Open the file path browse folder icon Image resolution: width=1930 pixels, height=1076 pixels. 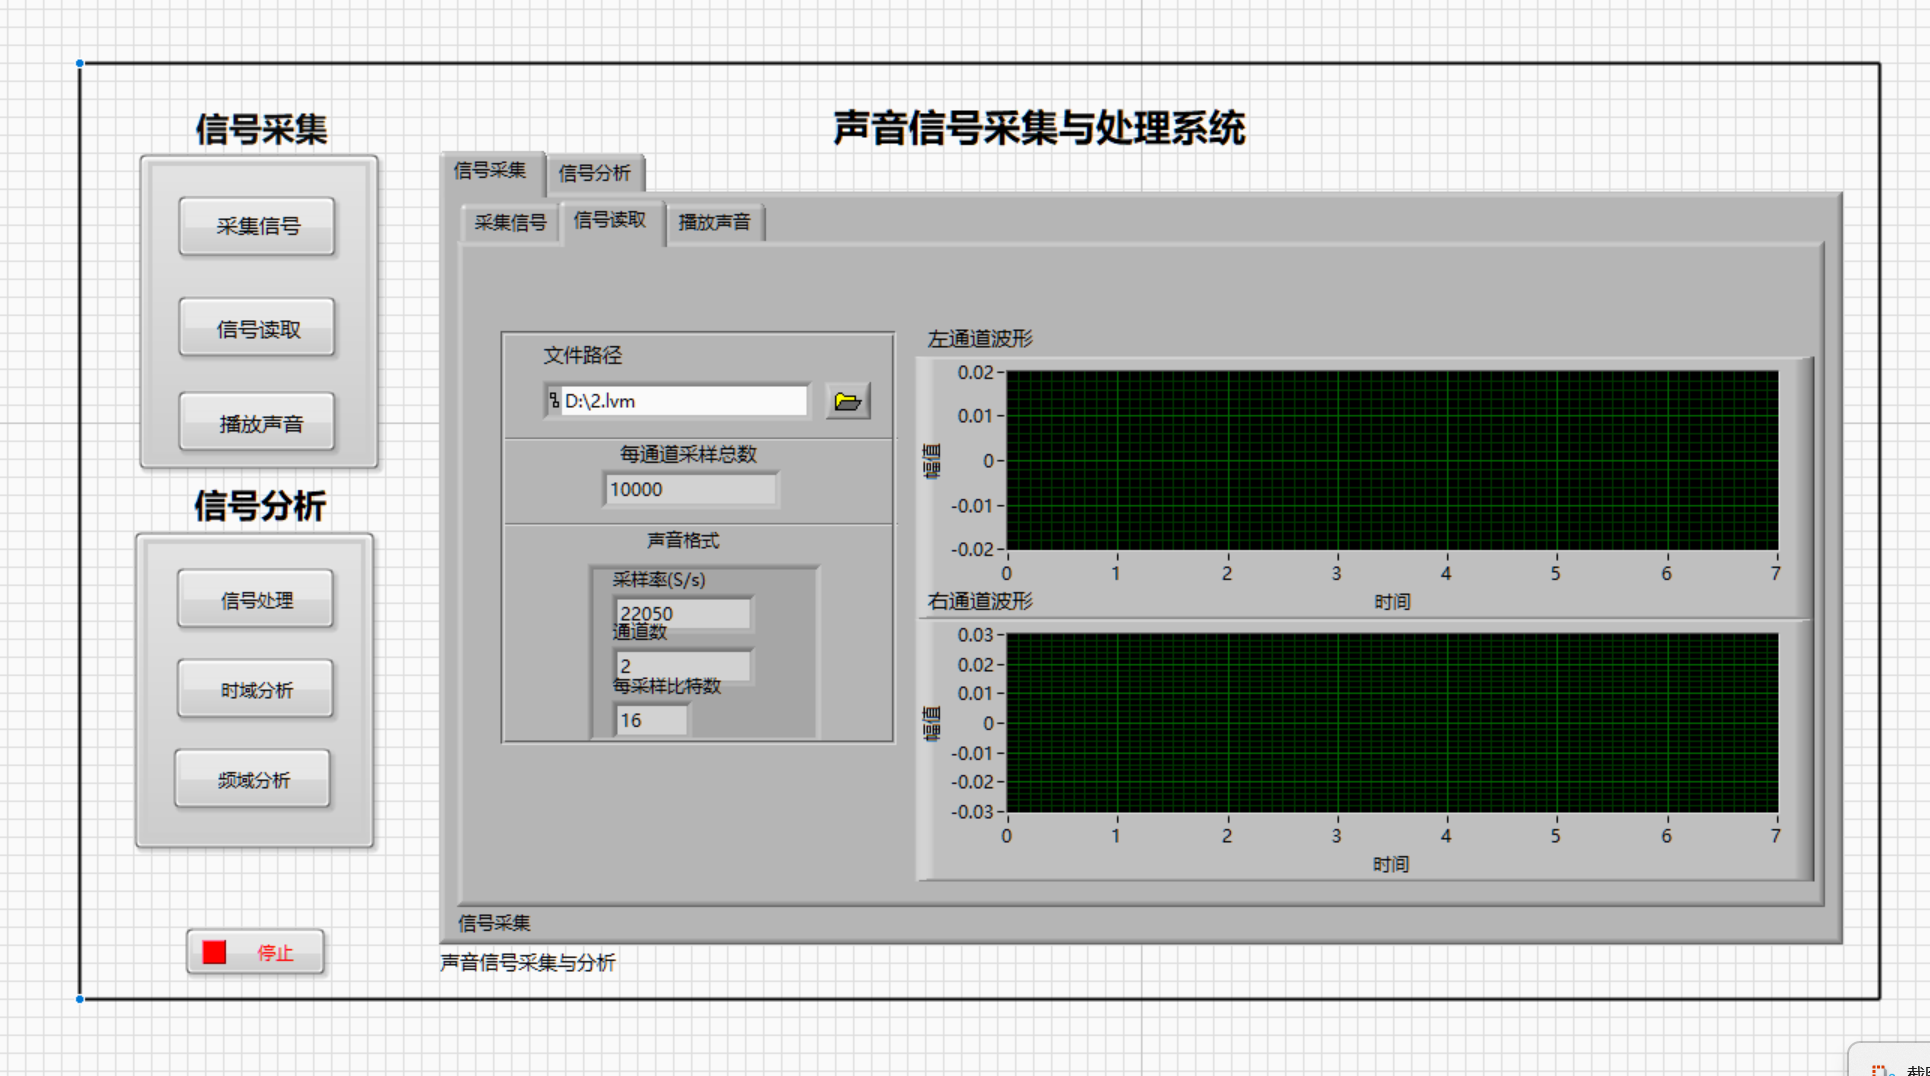[847, 401]
